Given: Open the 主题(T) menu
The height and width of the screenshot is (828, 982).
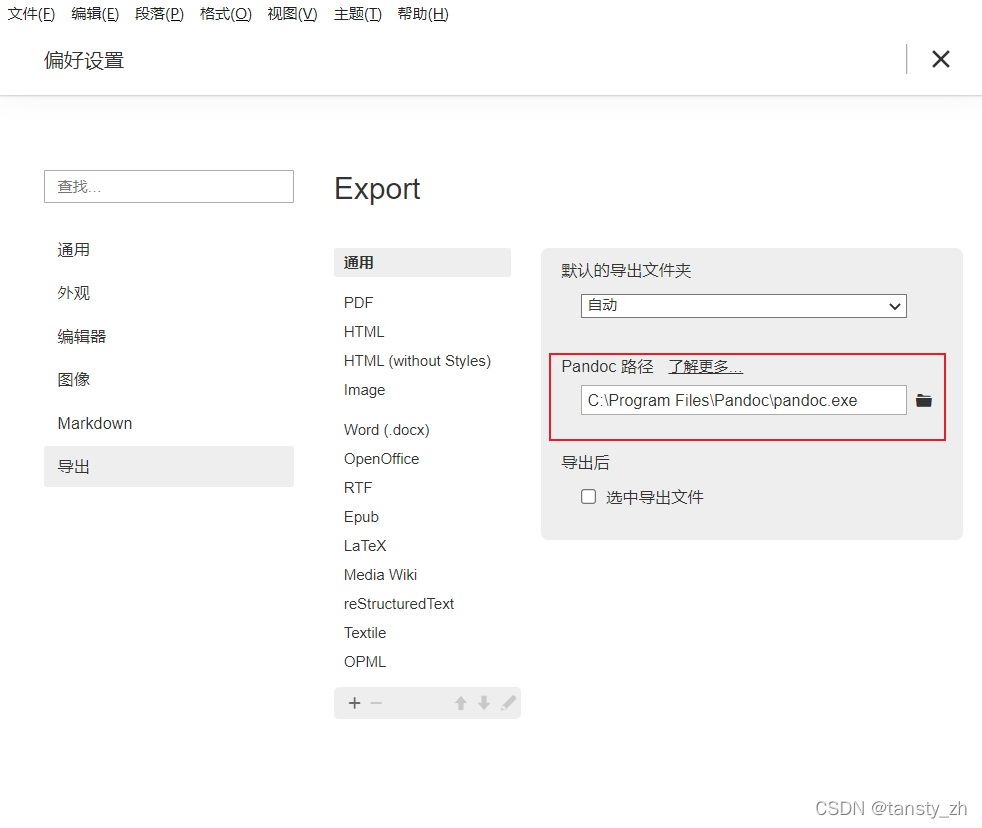Looking at the screenshot, I should 358,14.
